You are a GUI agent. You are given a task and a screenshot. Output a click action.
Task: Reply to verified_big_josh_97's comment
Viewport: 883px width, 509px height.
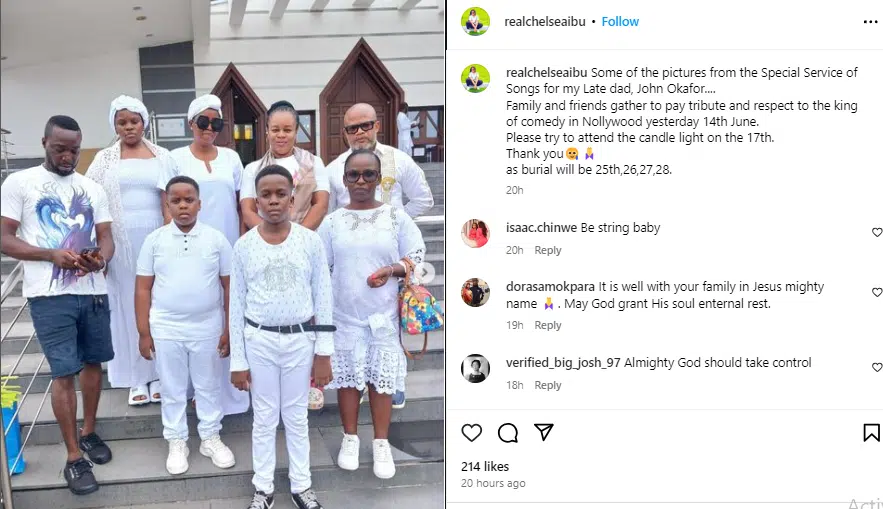547,385
